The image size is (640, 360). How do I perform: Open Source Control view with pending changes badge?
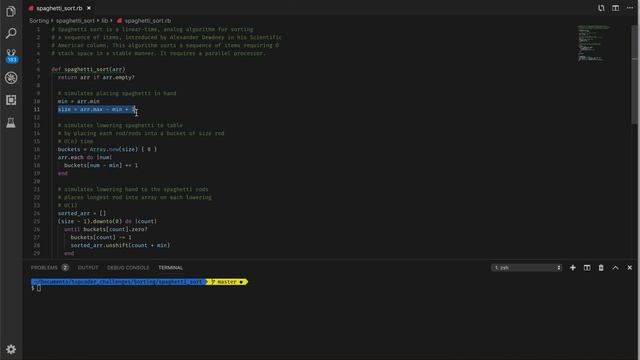tap(11, 56)
